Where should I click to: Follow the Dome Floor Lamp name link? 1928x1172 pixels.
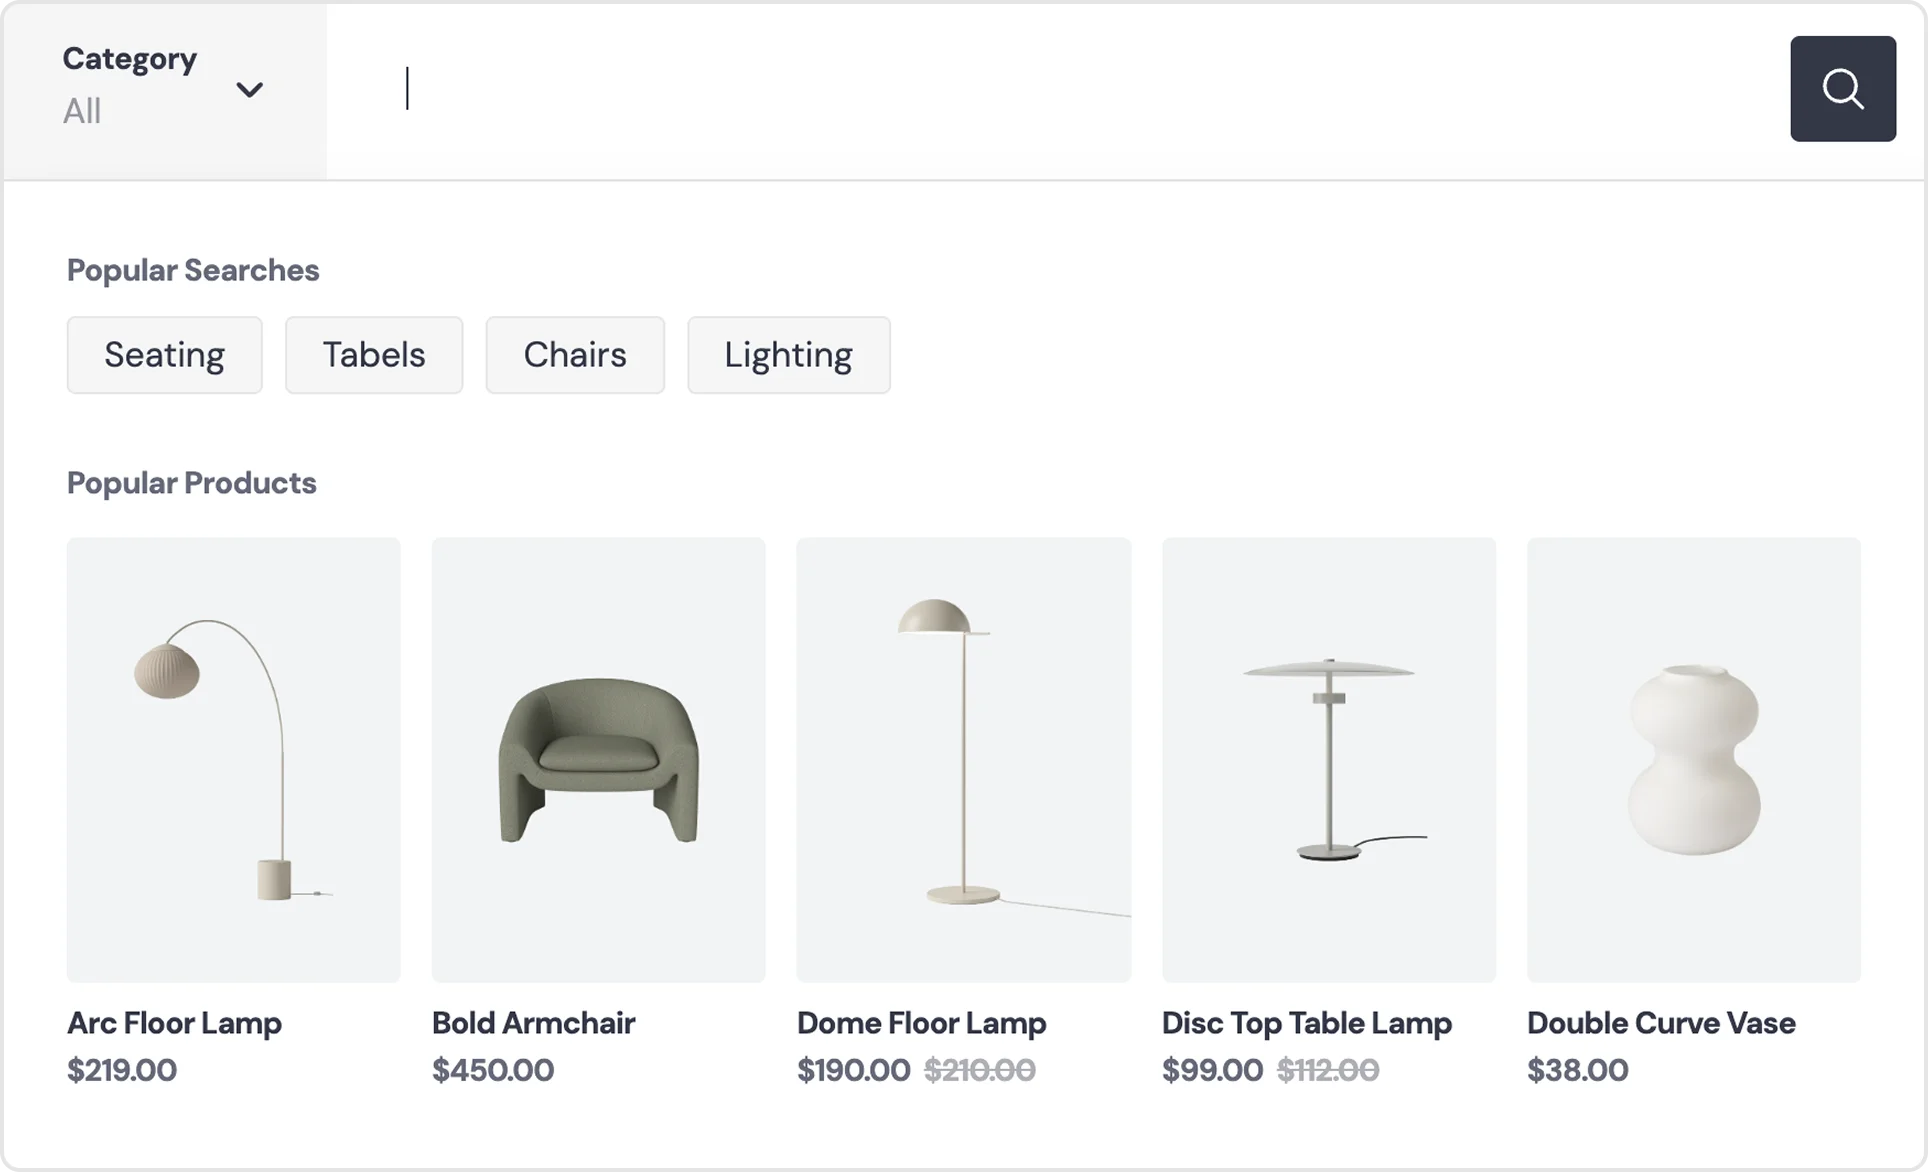921,1023
